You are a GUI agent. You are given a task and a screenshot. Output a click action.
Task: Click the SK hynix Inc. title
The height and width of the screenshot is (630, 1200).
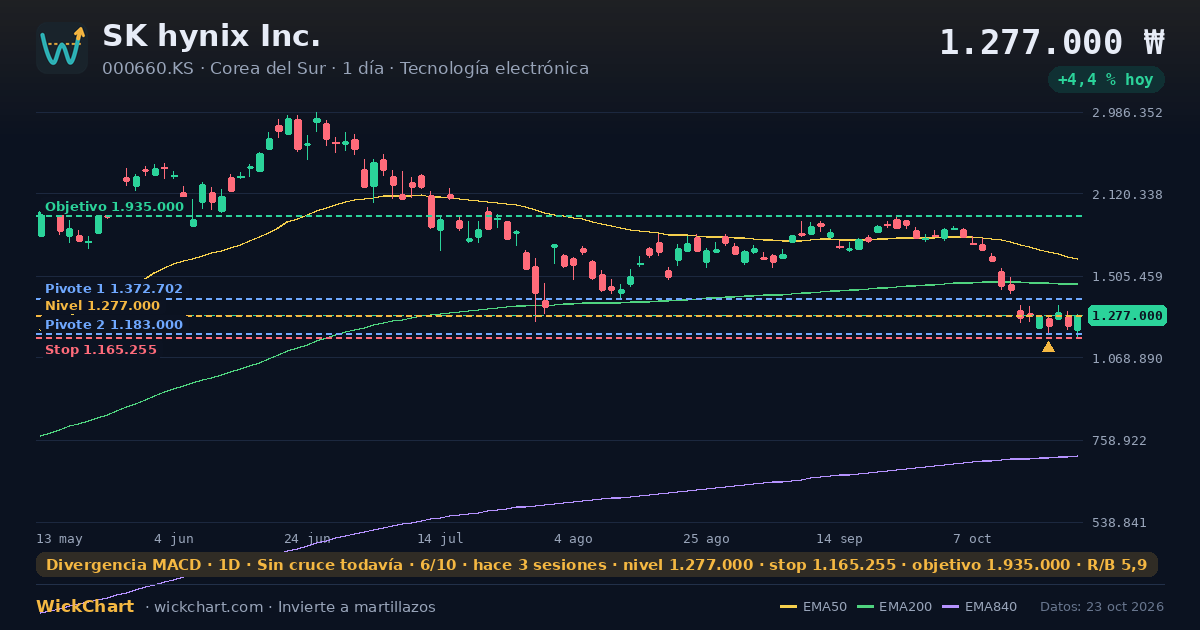pyautogui.click(x=212, y=37)
